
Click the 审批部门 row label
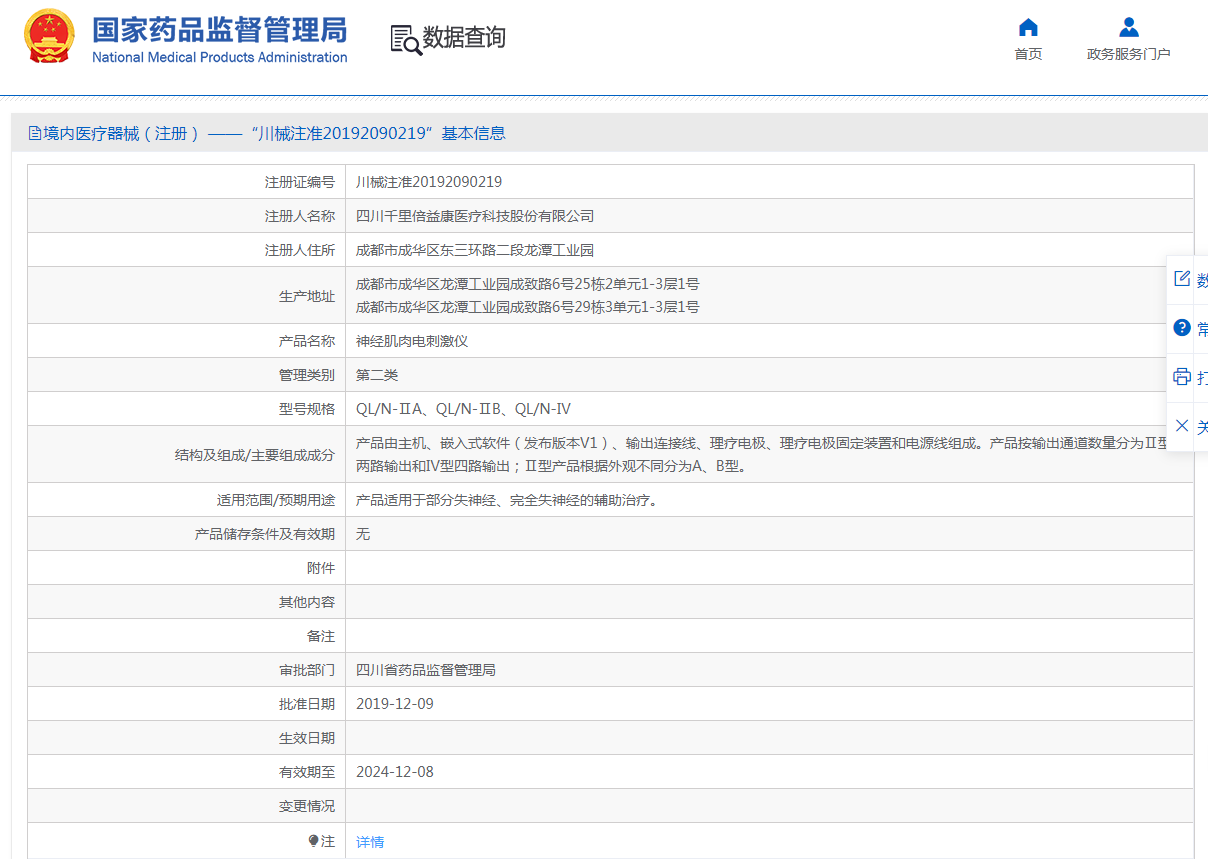(307, 670)
